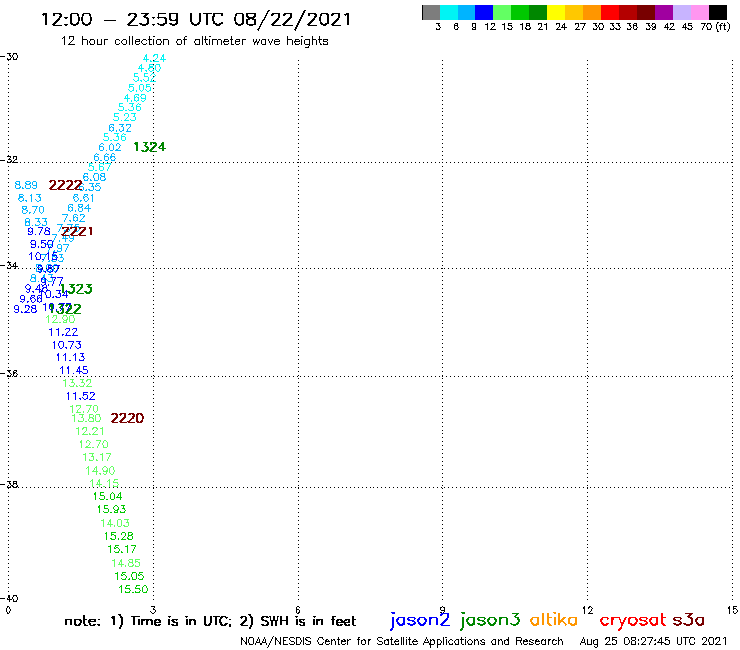Click the wave height value 15.50
Viewport: 740px width, 650px height.
tap(133, 589)
